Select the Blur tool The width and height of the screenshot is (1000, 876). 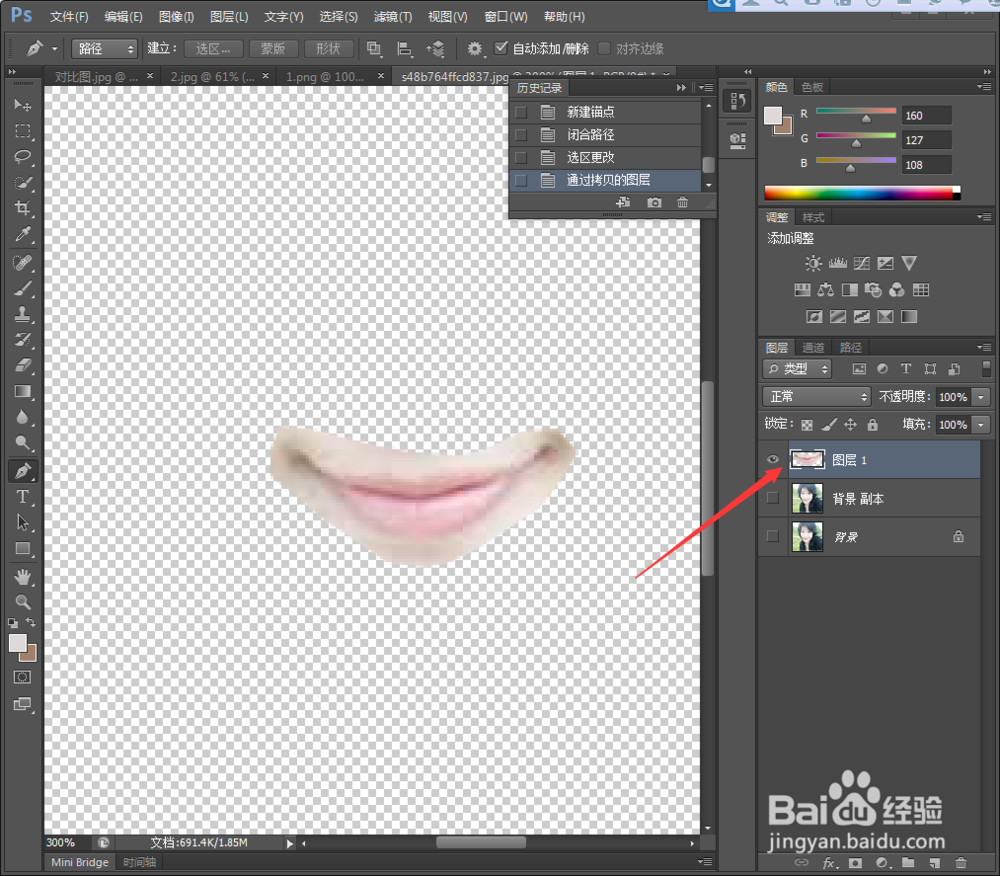click(22, 417)
